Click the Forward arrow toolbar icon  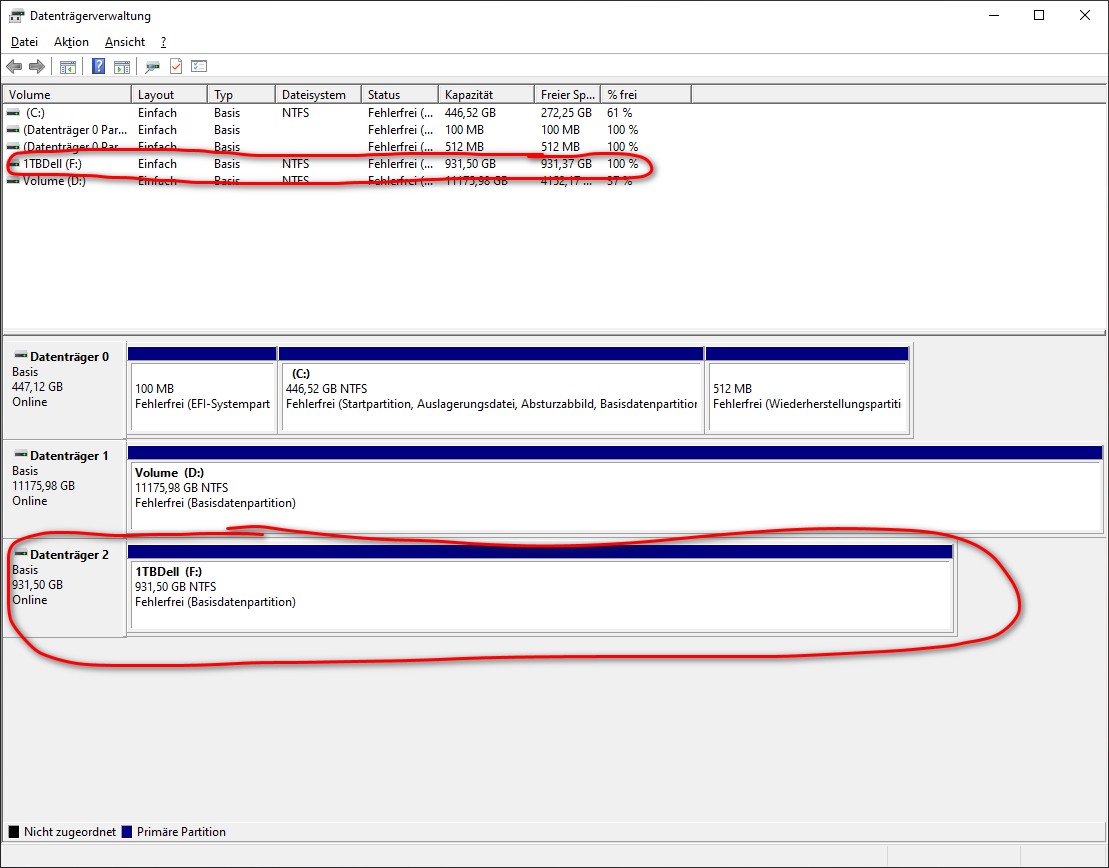[37, 66]
